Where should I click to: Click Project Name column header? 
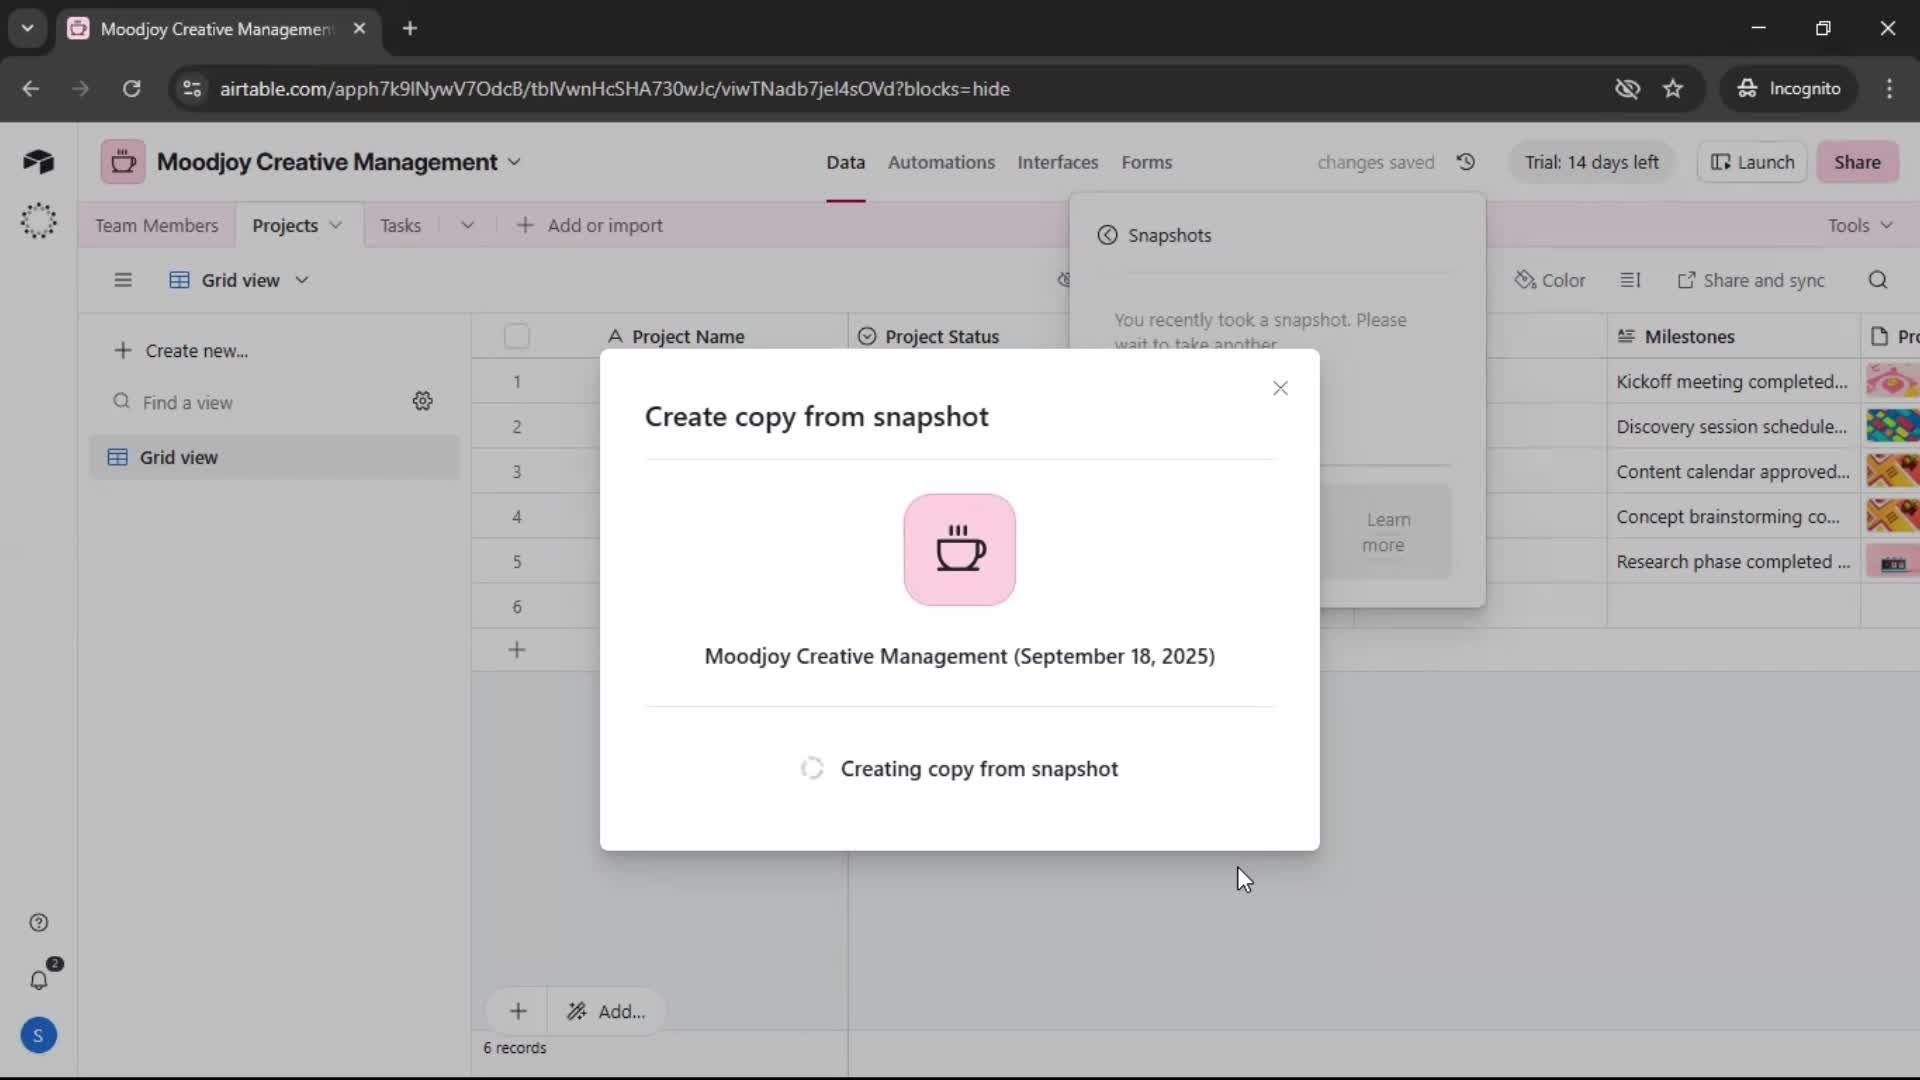[x=687, y=336]
